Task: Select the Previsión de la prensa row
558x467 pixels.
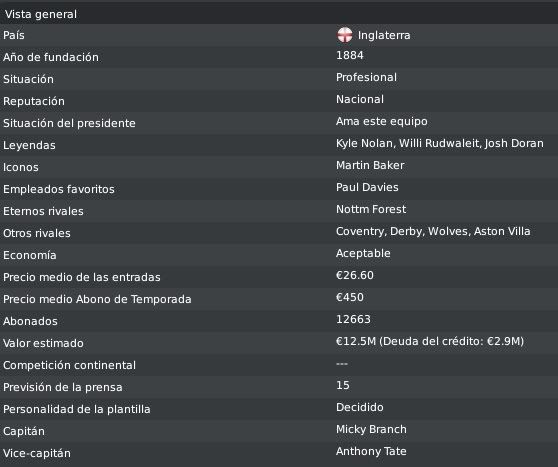Action: 279,387
